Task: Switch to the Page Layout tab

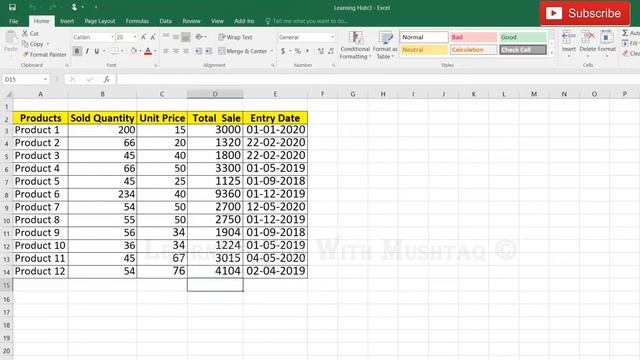Action: 100,21
